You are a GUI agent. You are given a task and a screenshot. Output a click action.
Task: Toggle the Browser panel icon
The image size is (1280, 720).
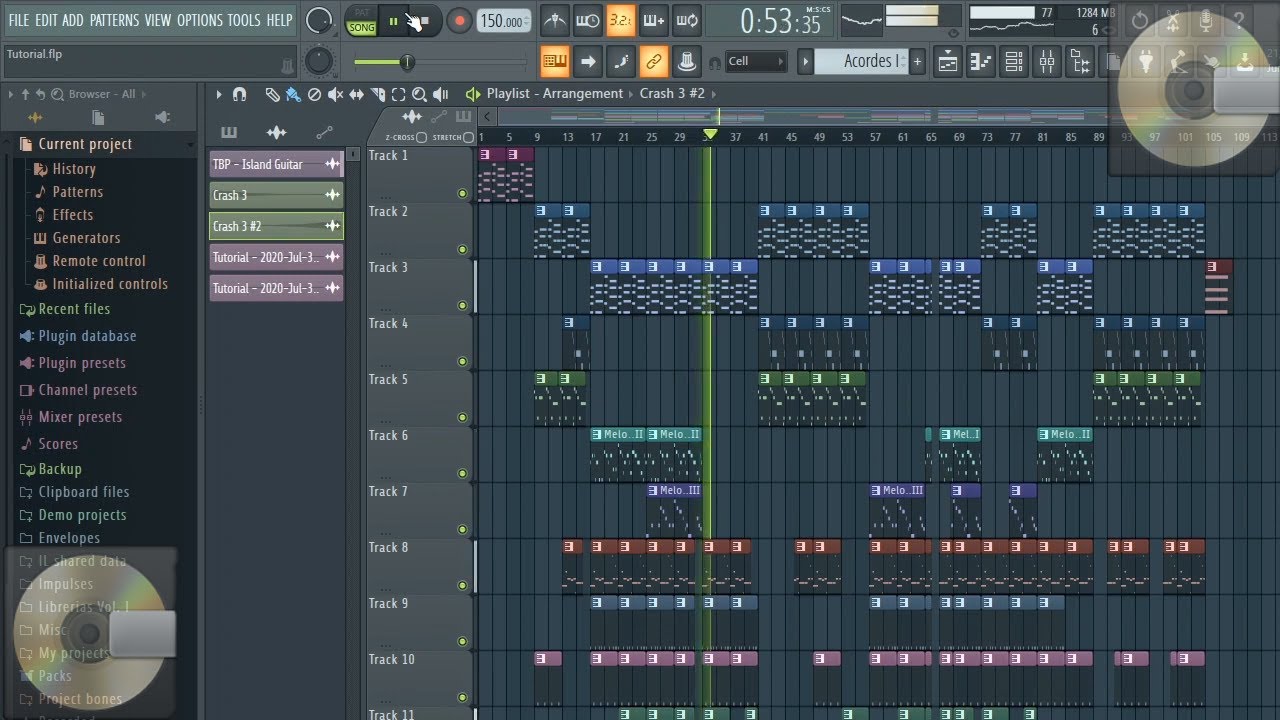[1080, 62]
